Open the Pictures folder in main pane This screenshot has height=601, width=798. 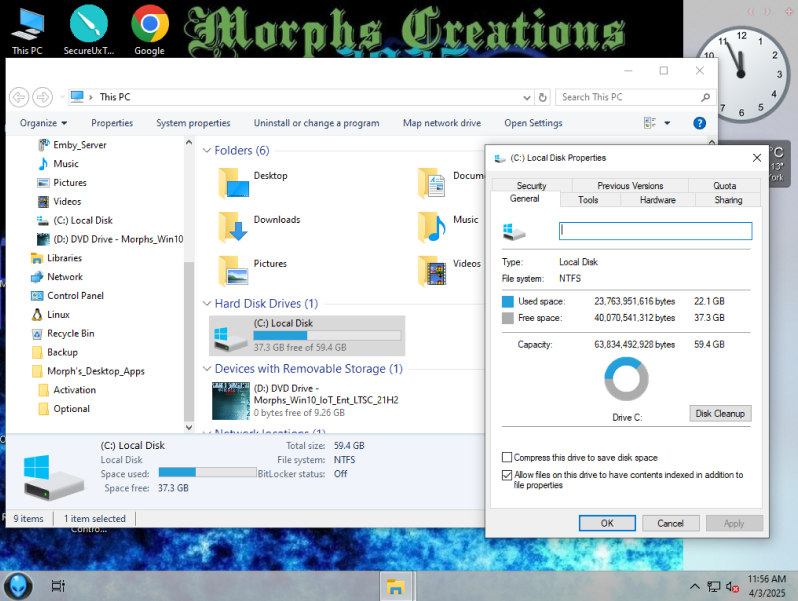coord(234,271)
